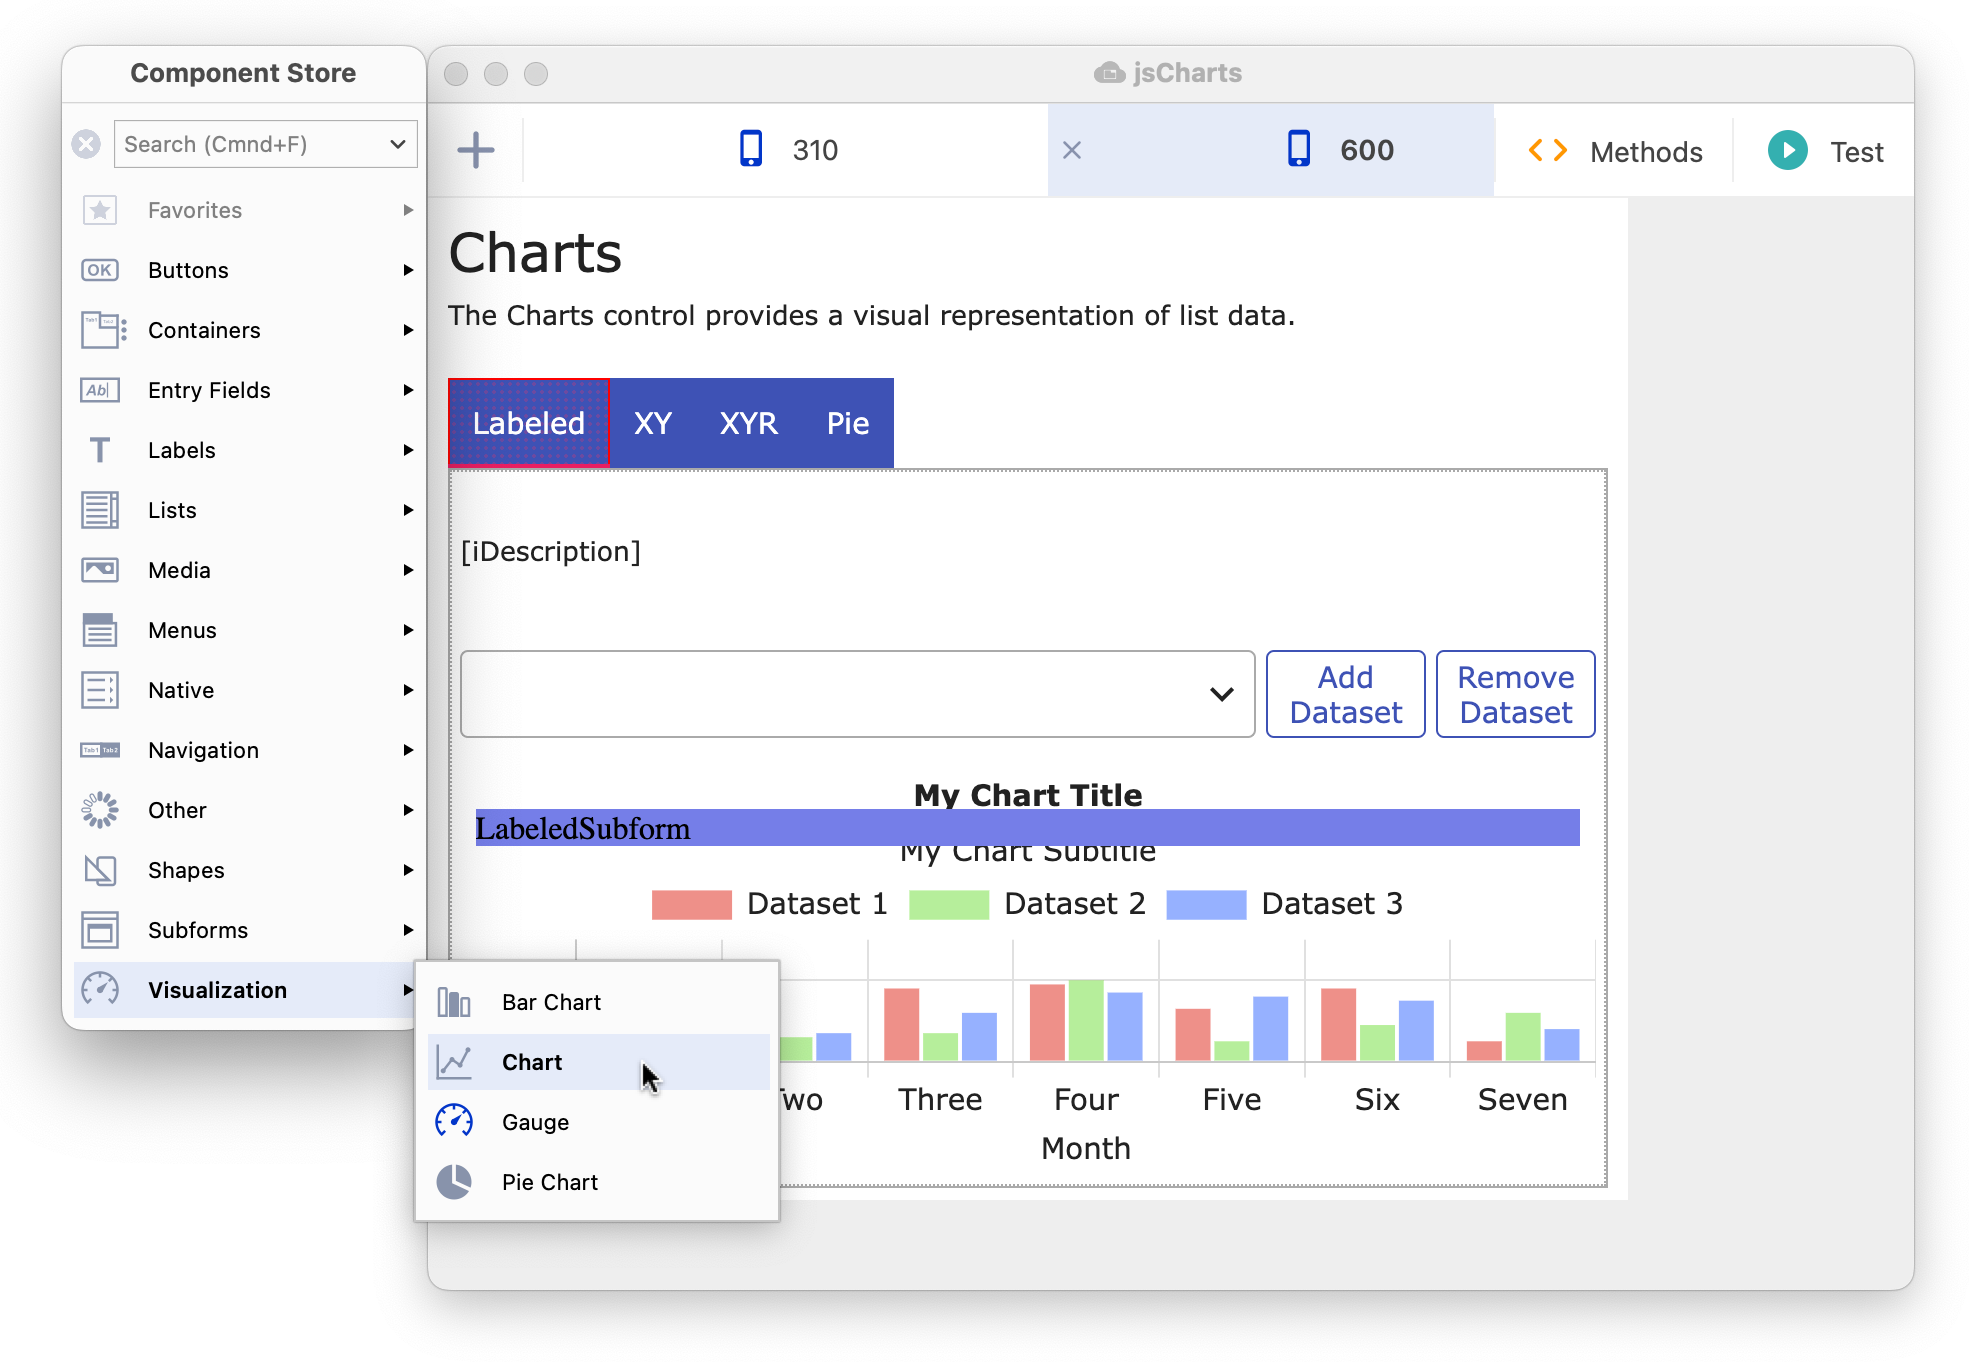Click the Bar Chart icon in submenu
This screenshot has width=1977, height=1368.
click(454, 1002)
